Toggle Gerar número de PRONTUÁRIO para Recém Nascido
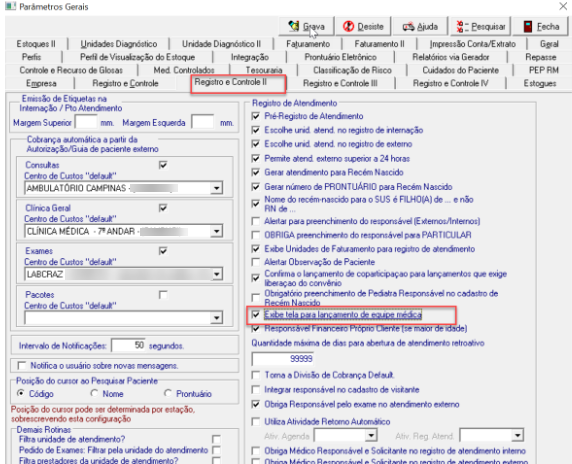The image size is (572, 464). click(256, 187)
